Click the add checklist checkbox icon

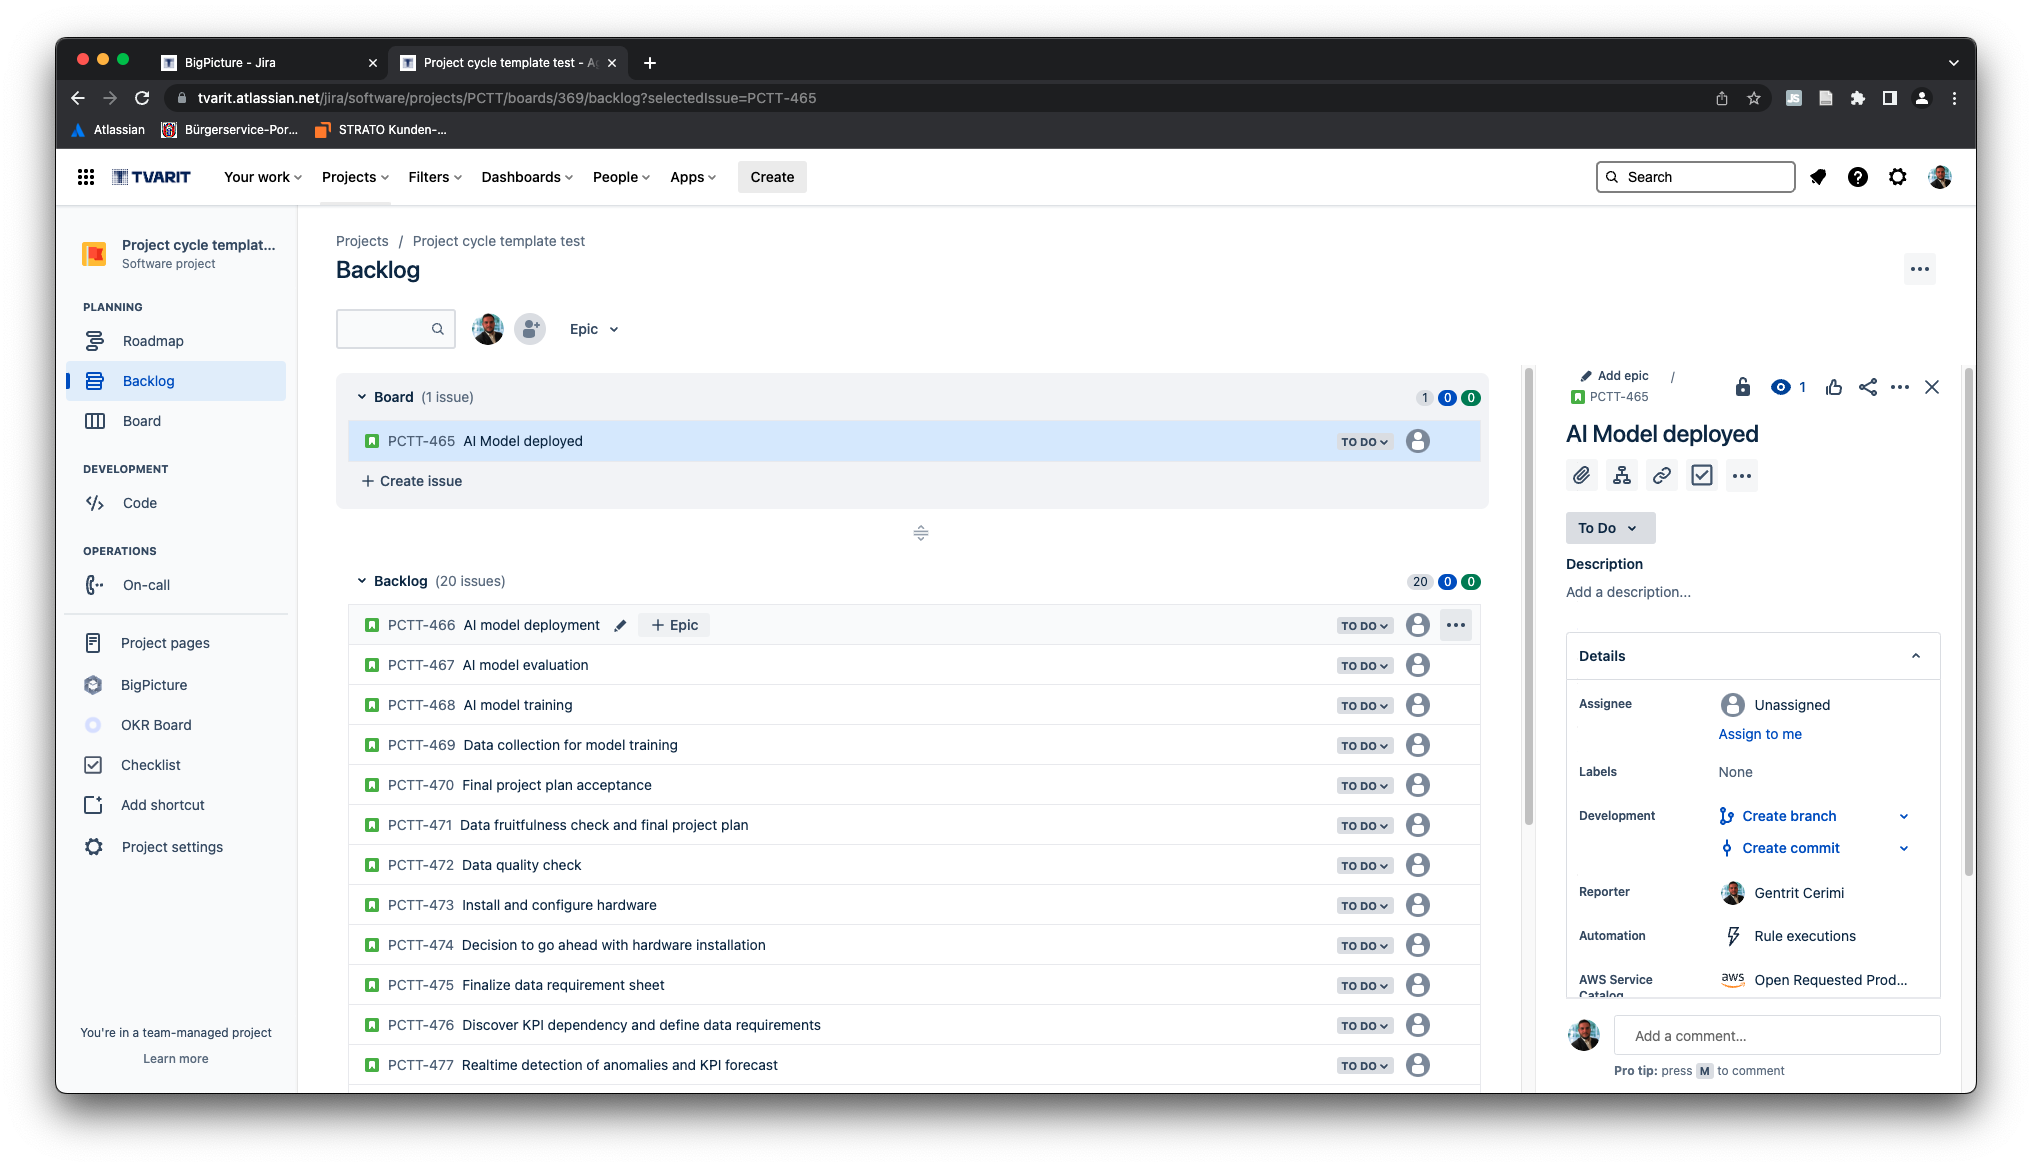(1702, 476)
